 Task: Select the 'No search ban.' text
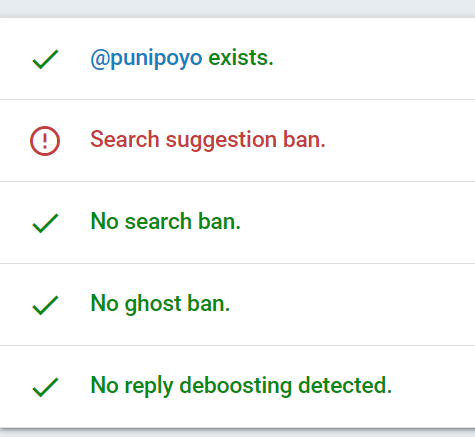(x=166, y=221)
